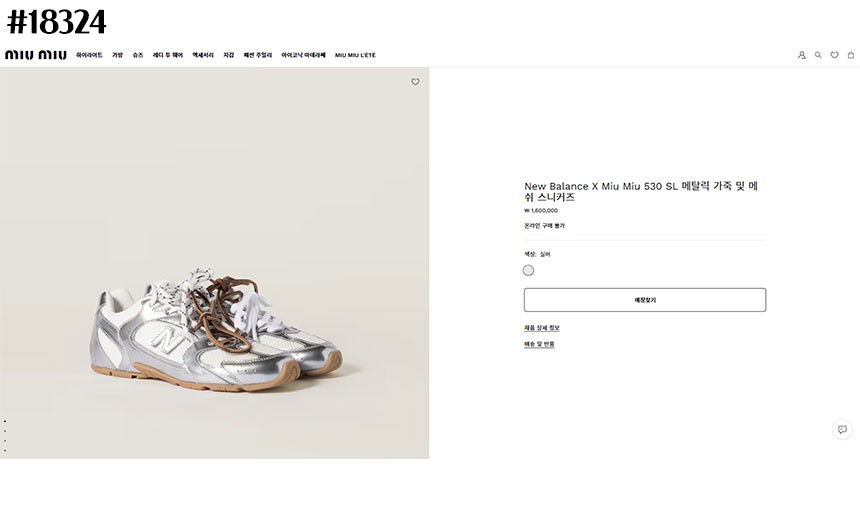
Task: Open the wishlist heart in header
Action: pyautogui.click(x=834, y=55)
